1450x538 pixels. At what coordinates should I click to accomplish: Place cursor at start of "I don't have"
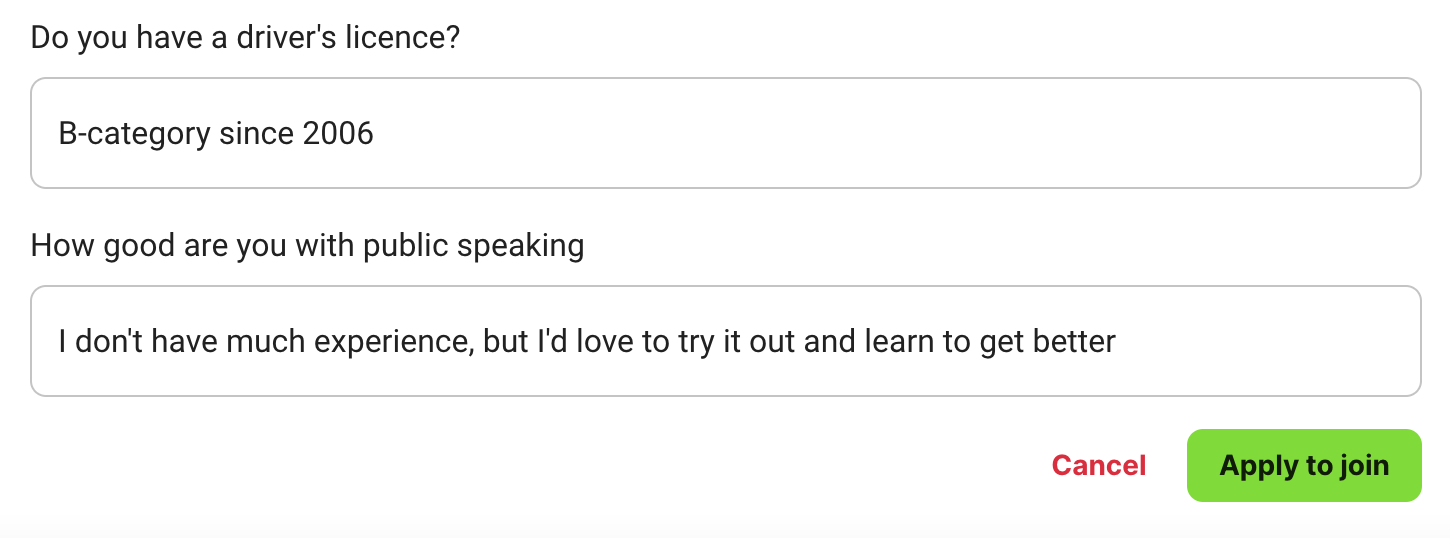coord(59,342)
